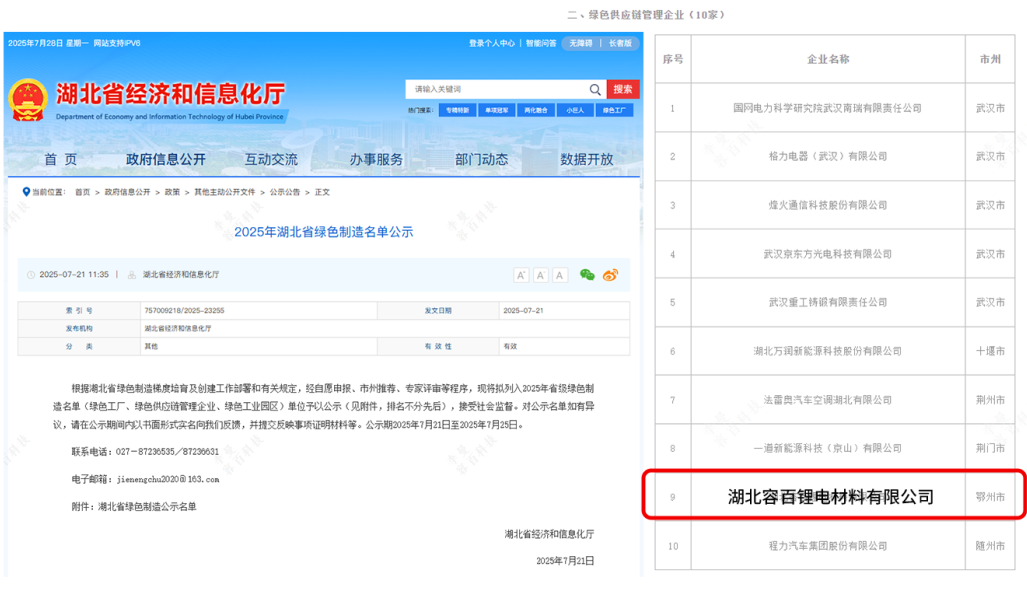Select the largest font size A⁺ icon
This screenshot has height=590, width=1027.
click(x=521, y=275)
